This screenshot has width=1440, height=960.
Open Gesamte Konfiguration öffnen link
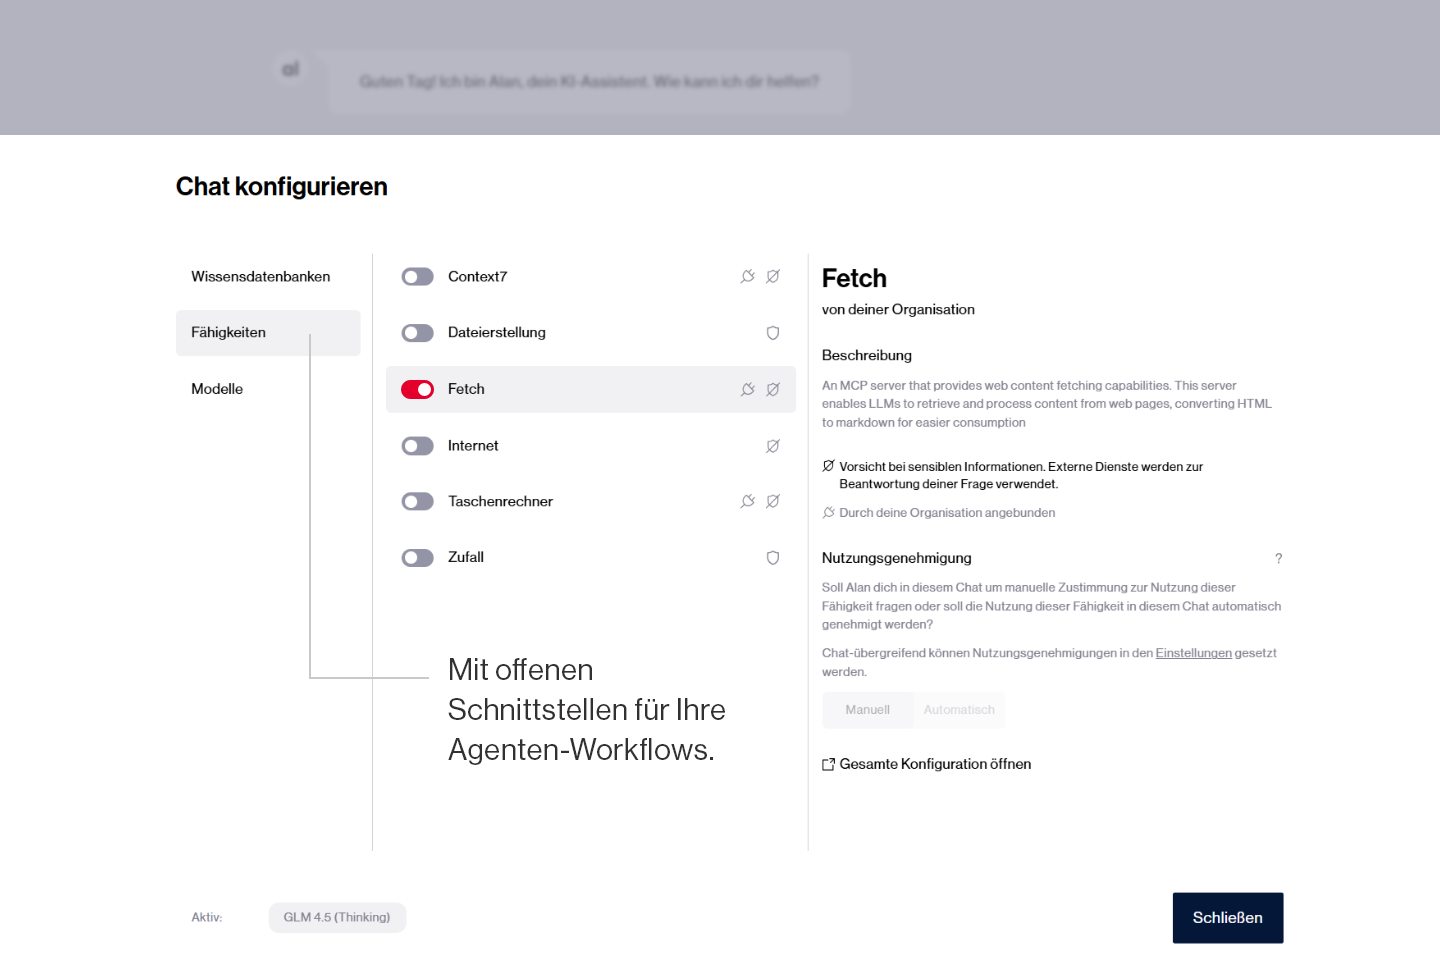(x=926, y=764)
